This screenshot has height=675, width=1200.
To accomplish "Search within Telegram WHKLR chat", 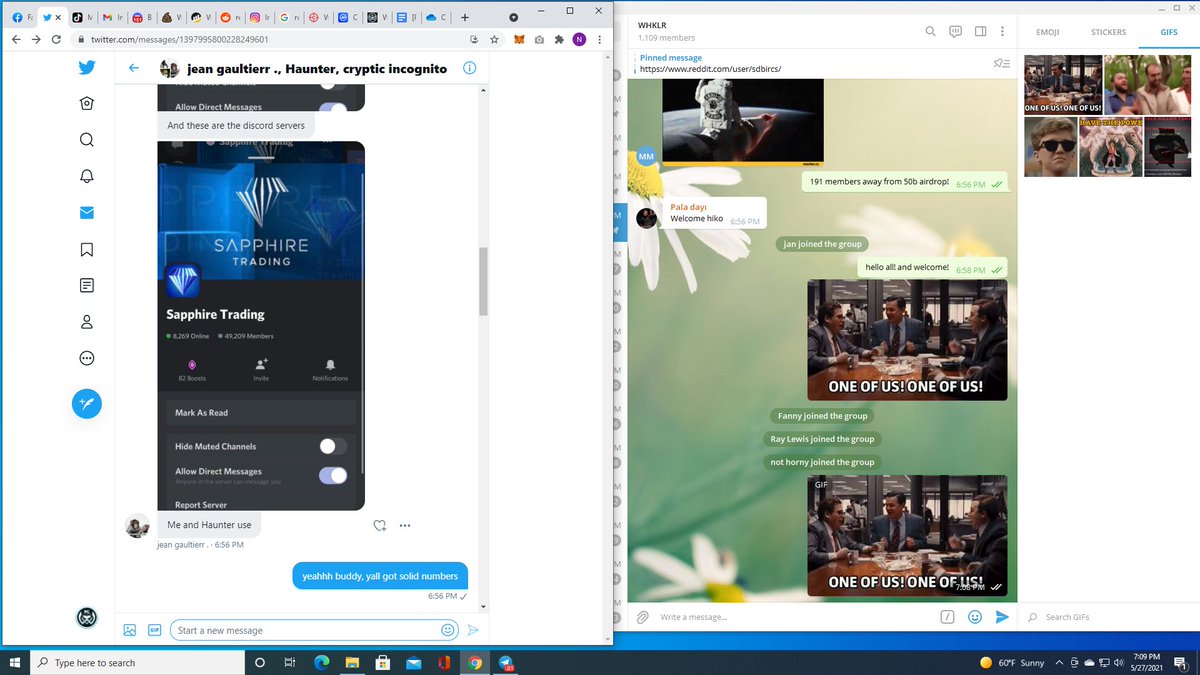I will tap(931, 32).
